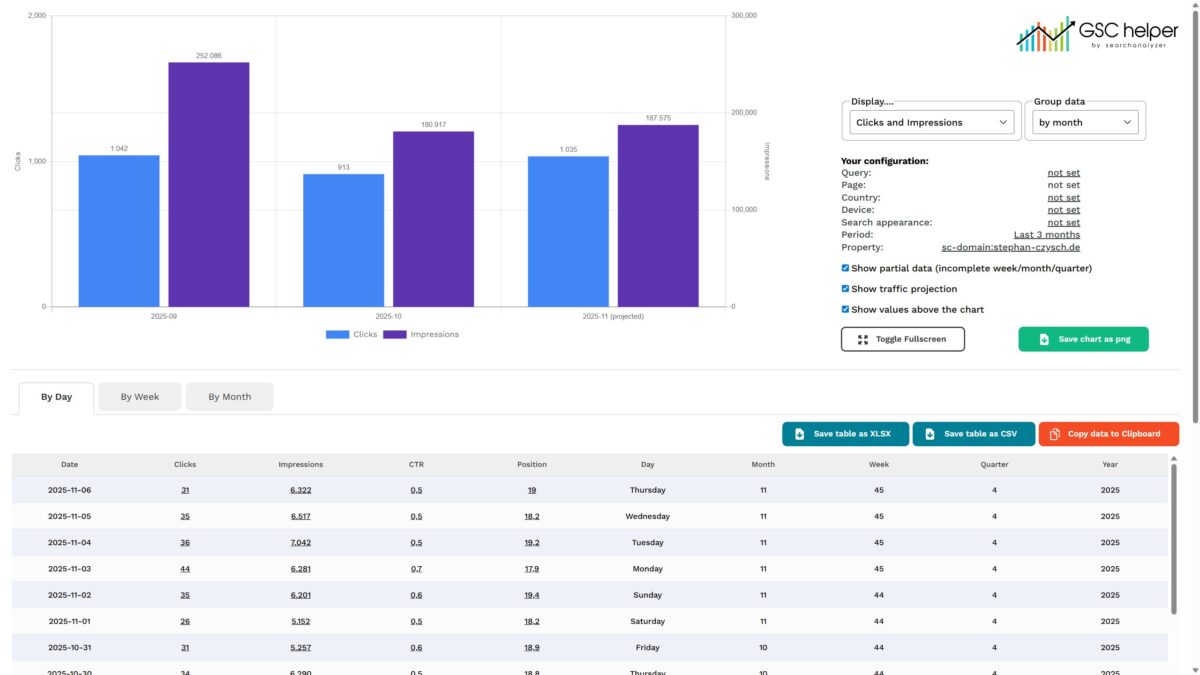This screenshot has height=675, width=1200.
Task: Open property sc-domain:stephan-czysch.de link
Action: pos(1010,247)
